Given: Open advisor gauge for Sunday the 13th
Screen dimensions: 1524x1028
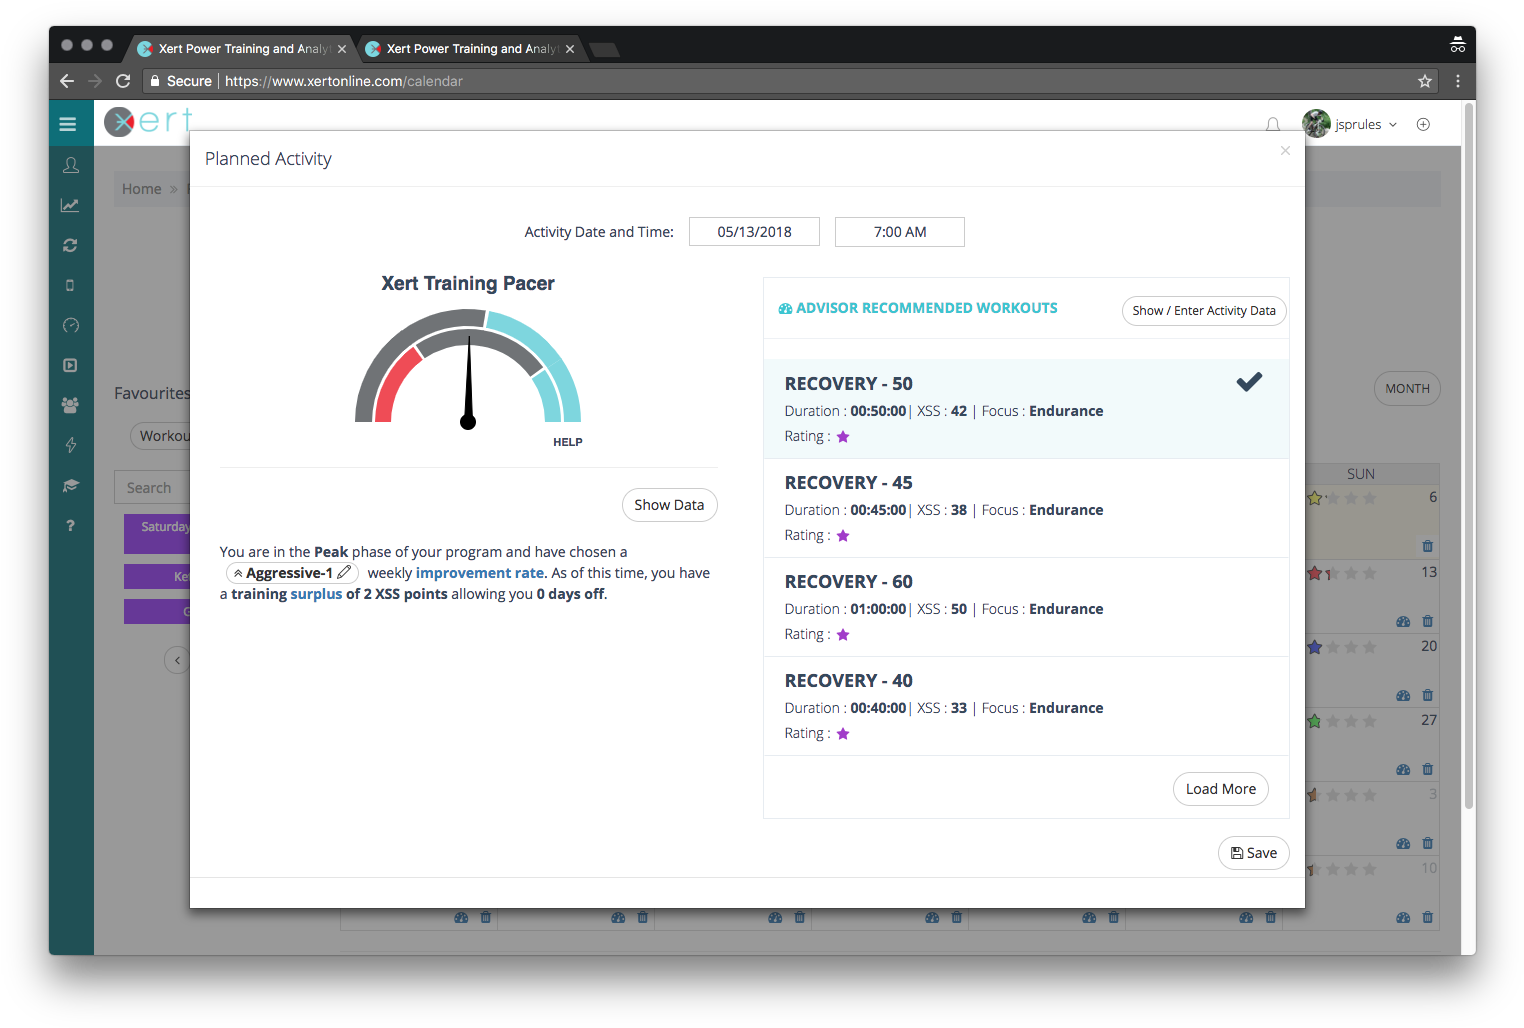Looking at the screenshot, I should [1403, 621].
